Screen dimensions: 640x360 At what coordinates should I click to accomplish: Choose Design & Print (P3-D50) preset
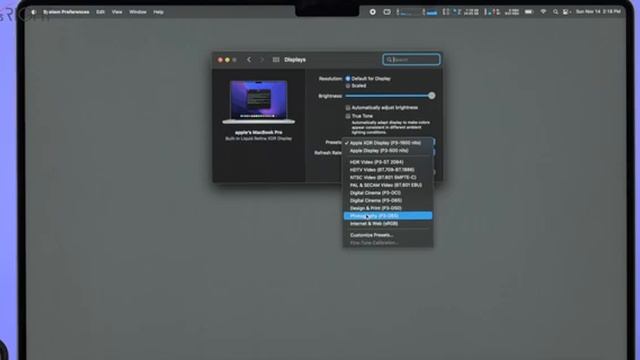coord(388,208)
